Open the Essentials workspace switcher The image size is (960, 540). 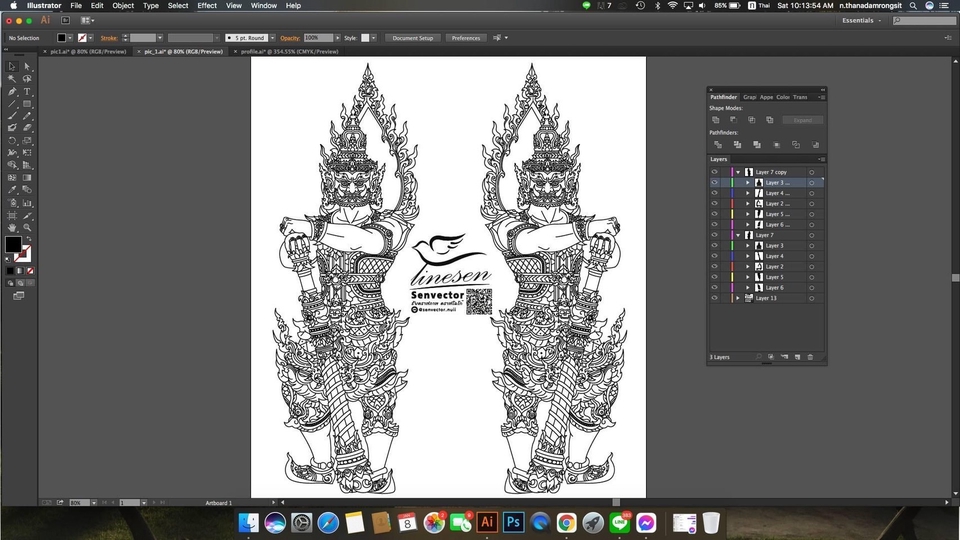tap(861, 21)
